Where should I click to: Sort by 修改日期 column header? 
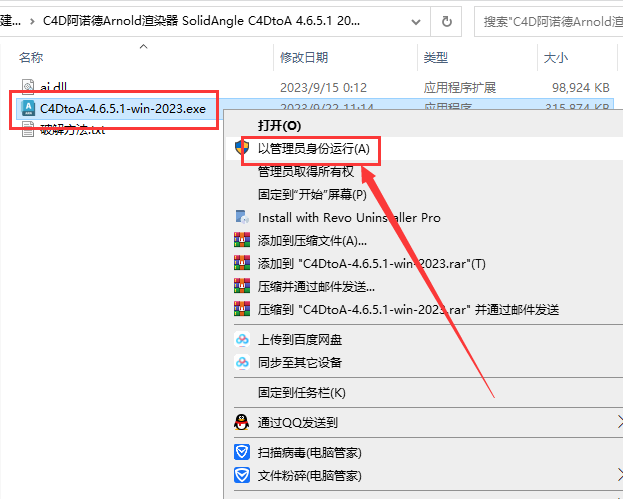coord(304,58)
